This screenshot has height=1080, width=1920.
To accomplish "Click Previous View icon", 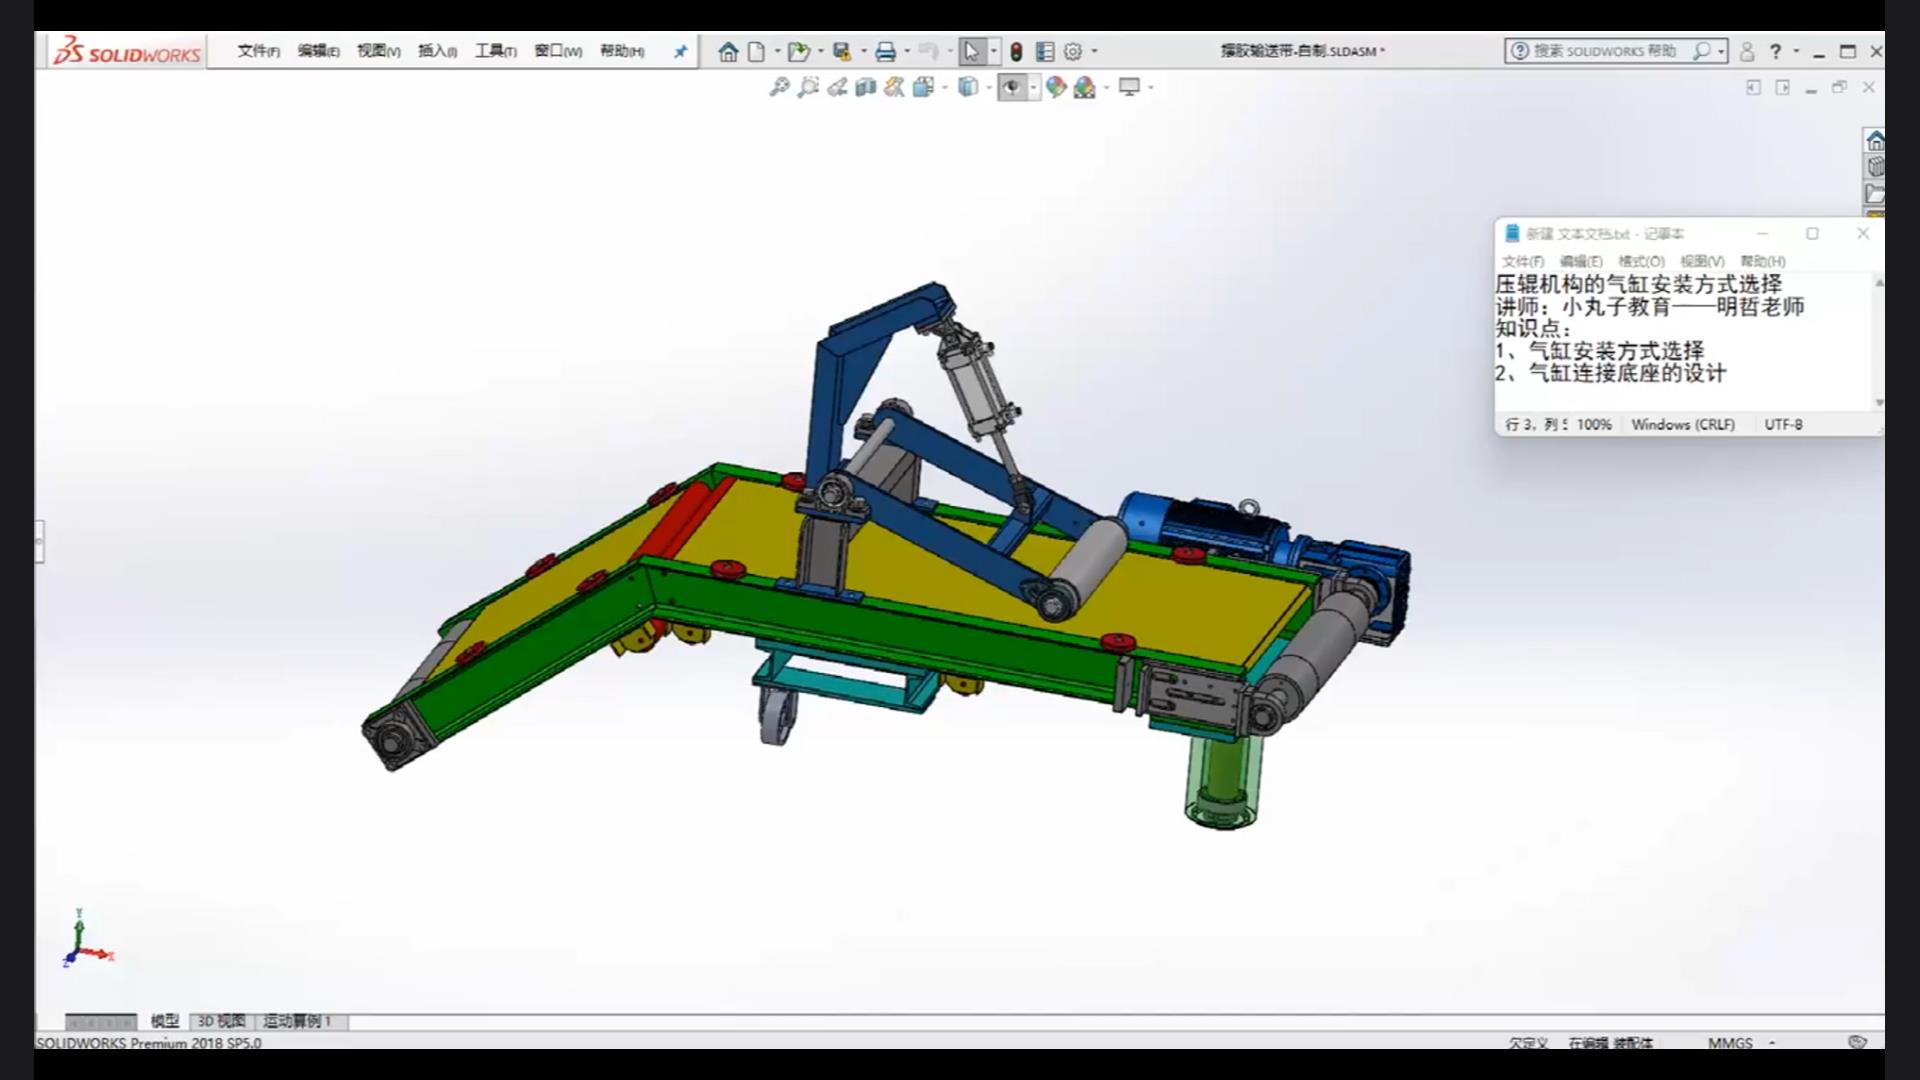I will pos(837,88).
